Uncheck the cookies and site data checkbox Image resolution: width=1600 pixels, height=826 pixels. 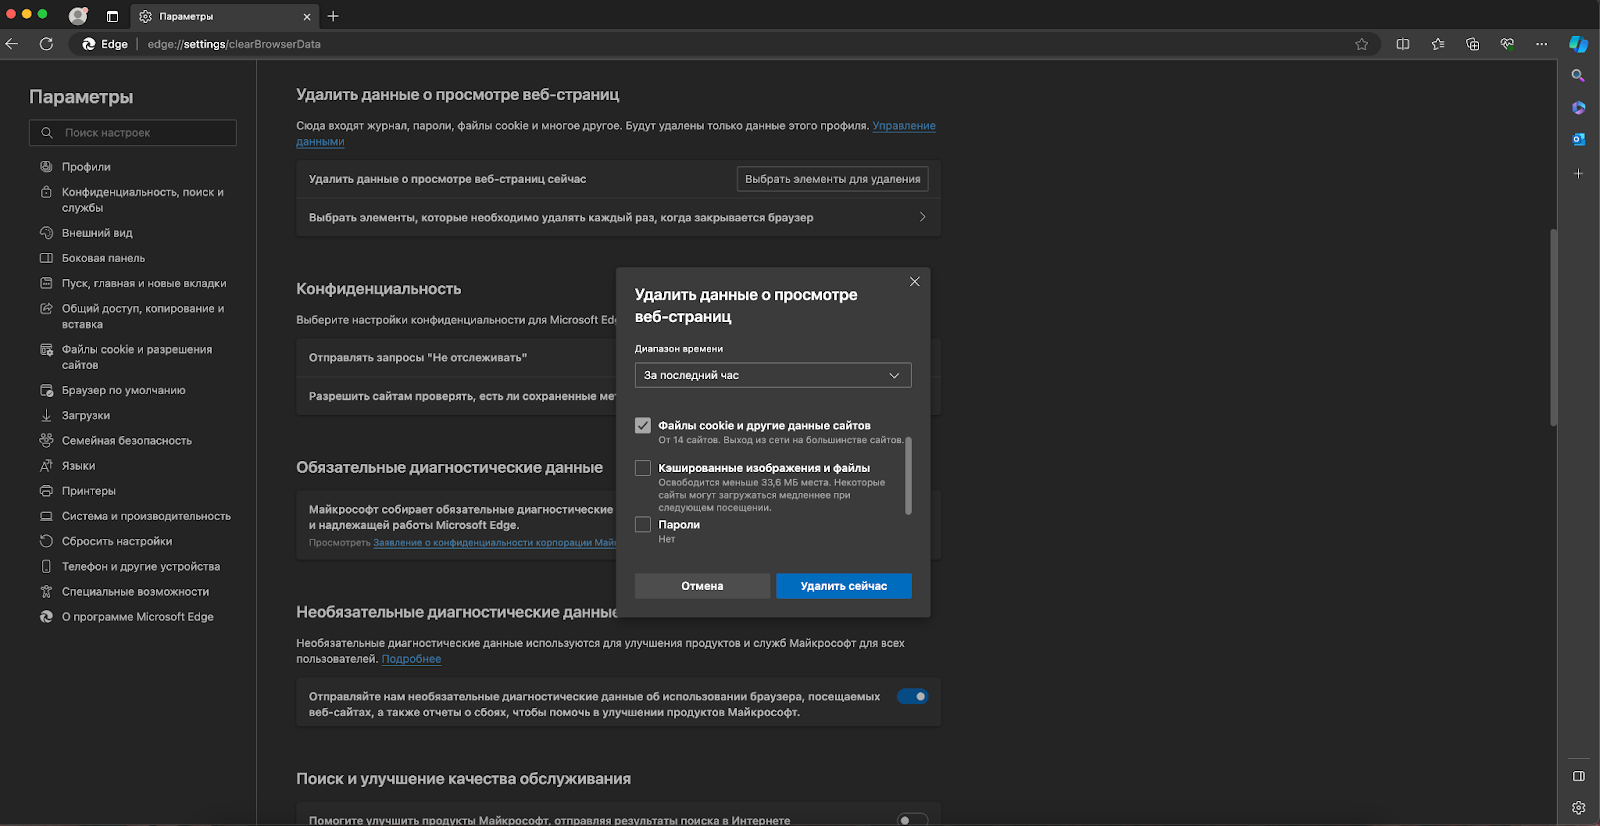point(643,426)
